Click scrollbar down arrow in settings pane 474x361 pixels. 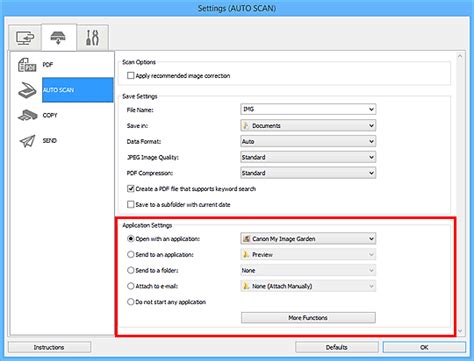click(x=460, y=331)
